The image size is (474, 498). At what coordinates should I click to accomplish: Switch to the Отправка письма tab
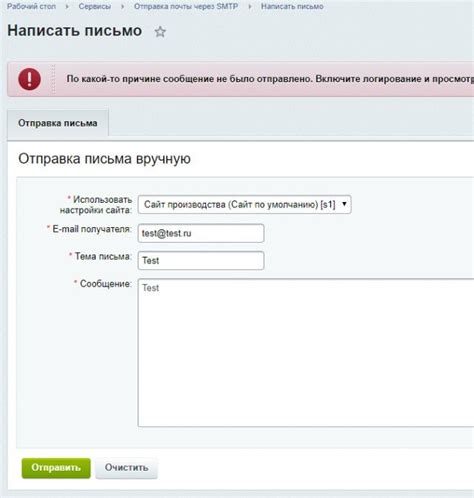[x=58, y=123]
